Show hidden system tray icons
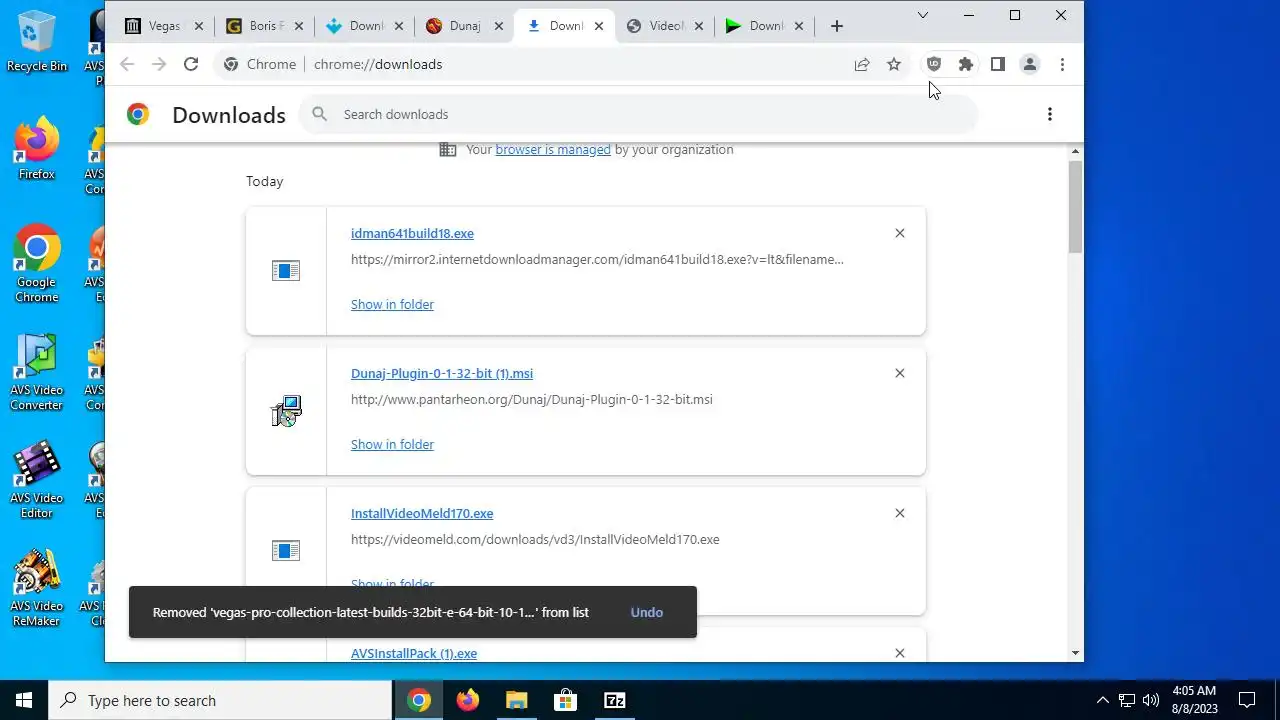The image size is (1280, 720). [x=1103, y=700]
